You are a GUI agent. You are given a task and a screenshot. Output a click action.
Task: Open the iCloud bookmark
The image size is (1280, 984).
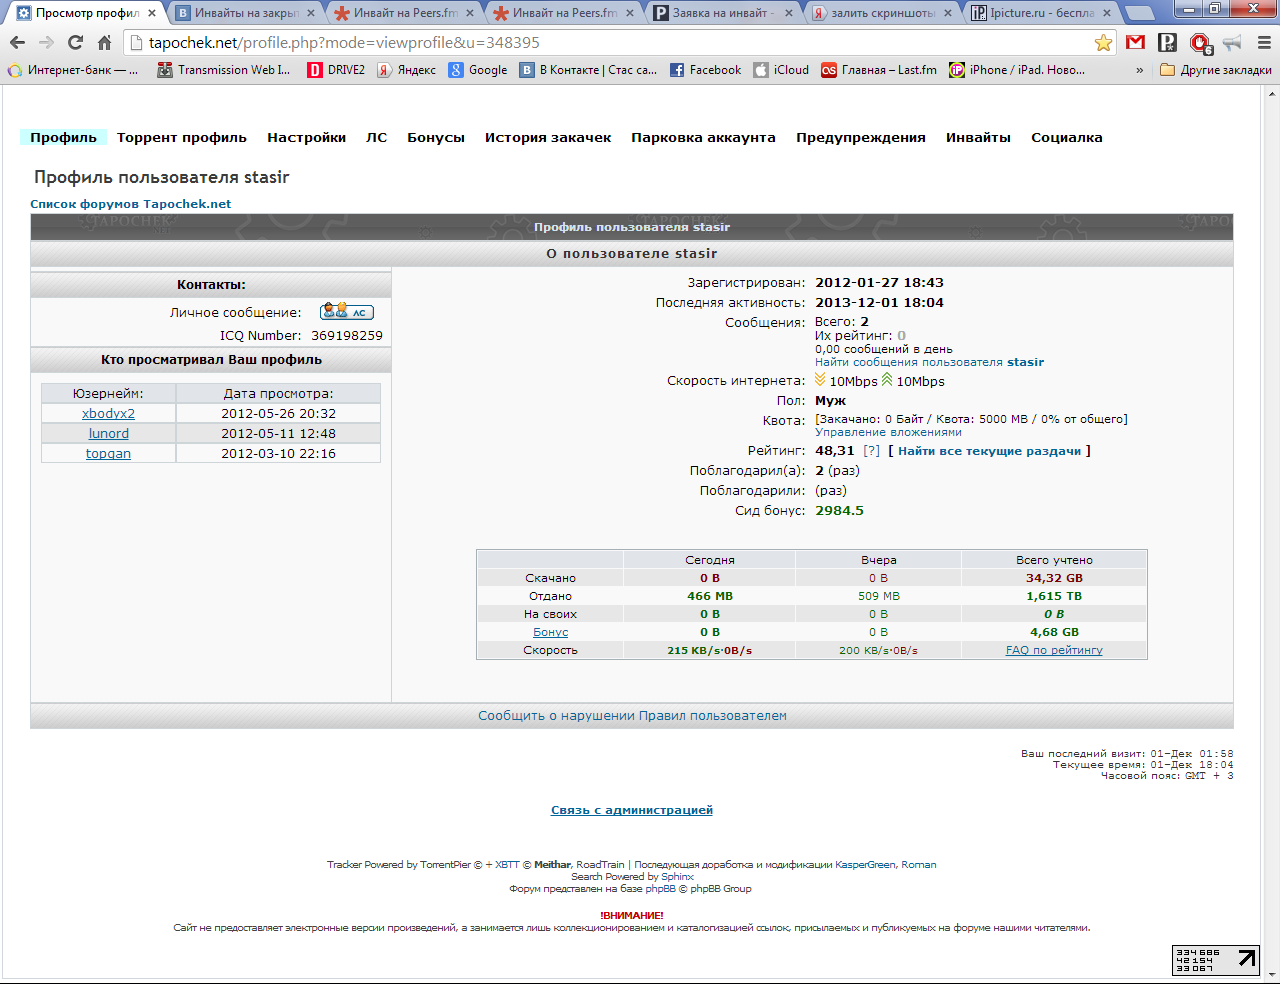pos(781,70)
